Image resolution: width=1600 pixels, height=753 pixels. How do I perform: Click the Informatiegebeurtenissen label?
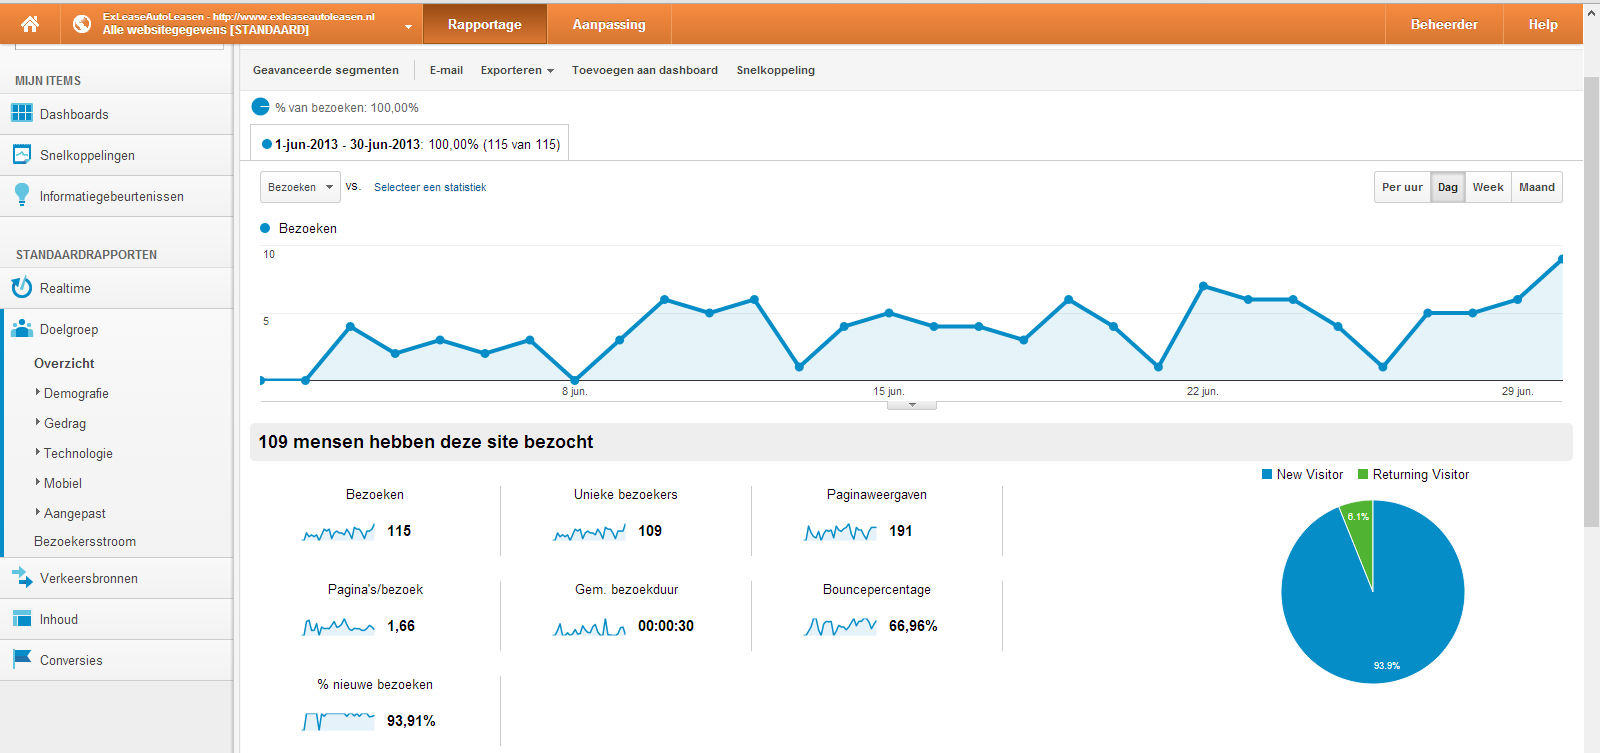click(112, 196)
